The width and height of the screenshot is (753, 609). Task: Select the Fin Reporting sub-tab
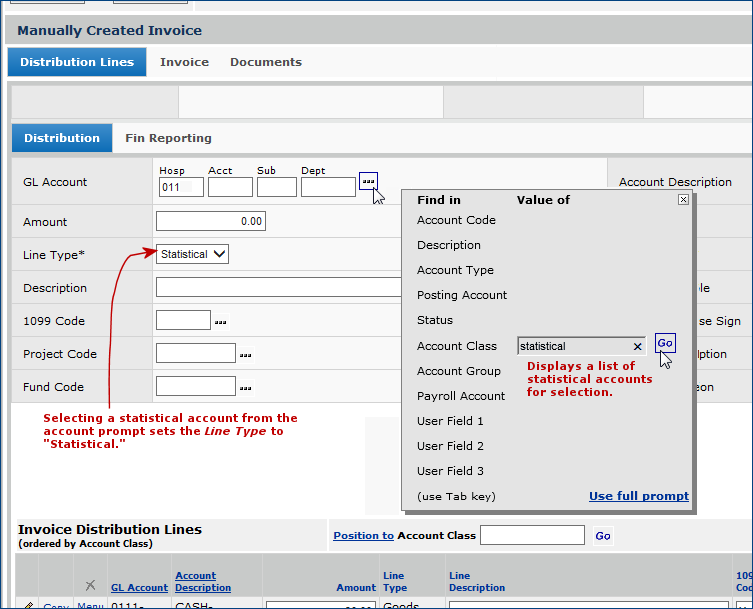pos(168,138)
